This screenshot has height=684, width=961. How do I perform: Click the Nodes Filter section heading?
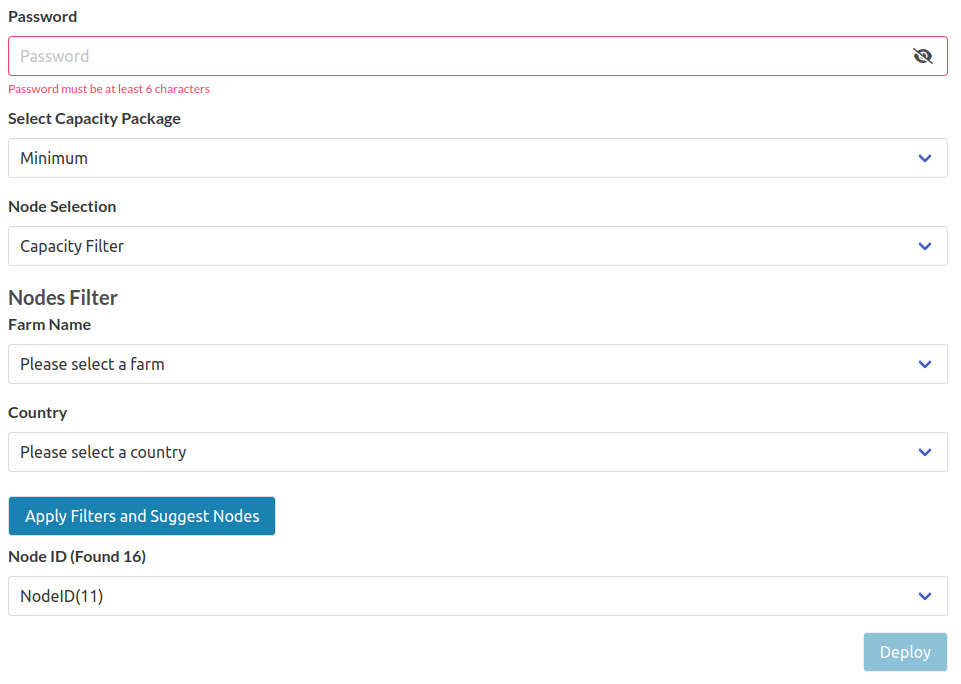[62, 297]
